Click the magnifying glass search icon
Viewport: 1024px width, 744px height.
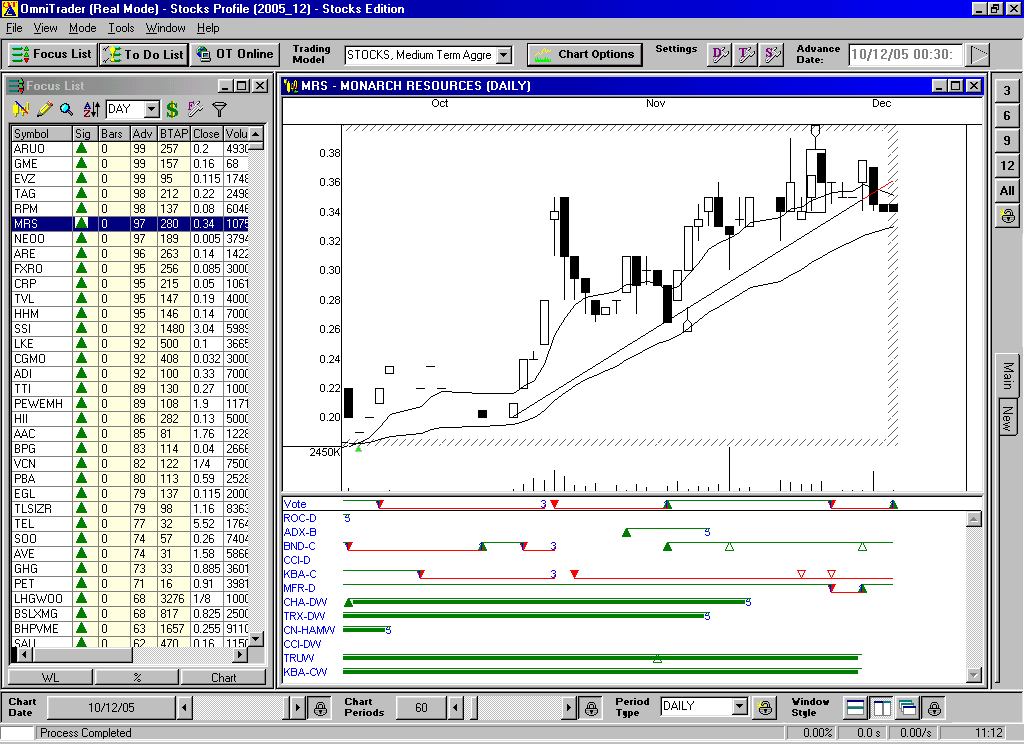click(67, 109)
